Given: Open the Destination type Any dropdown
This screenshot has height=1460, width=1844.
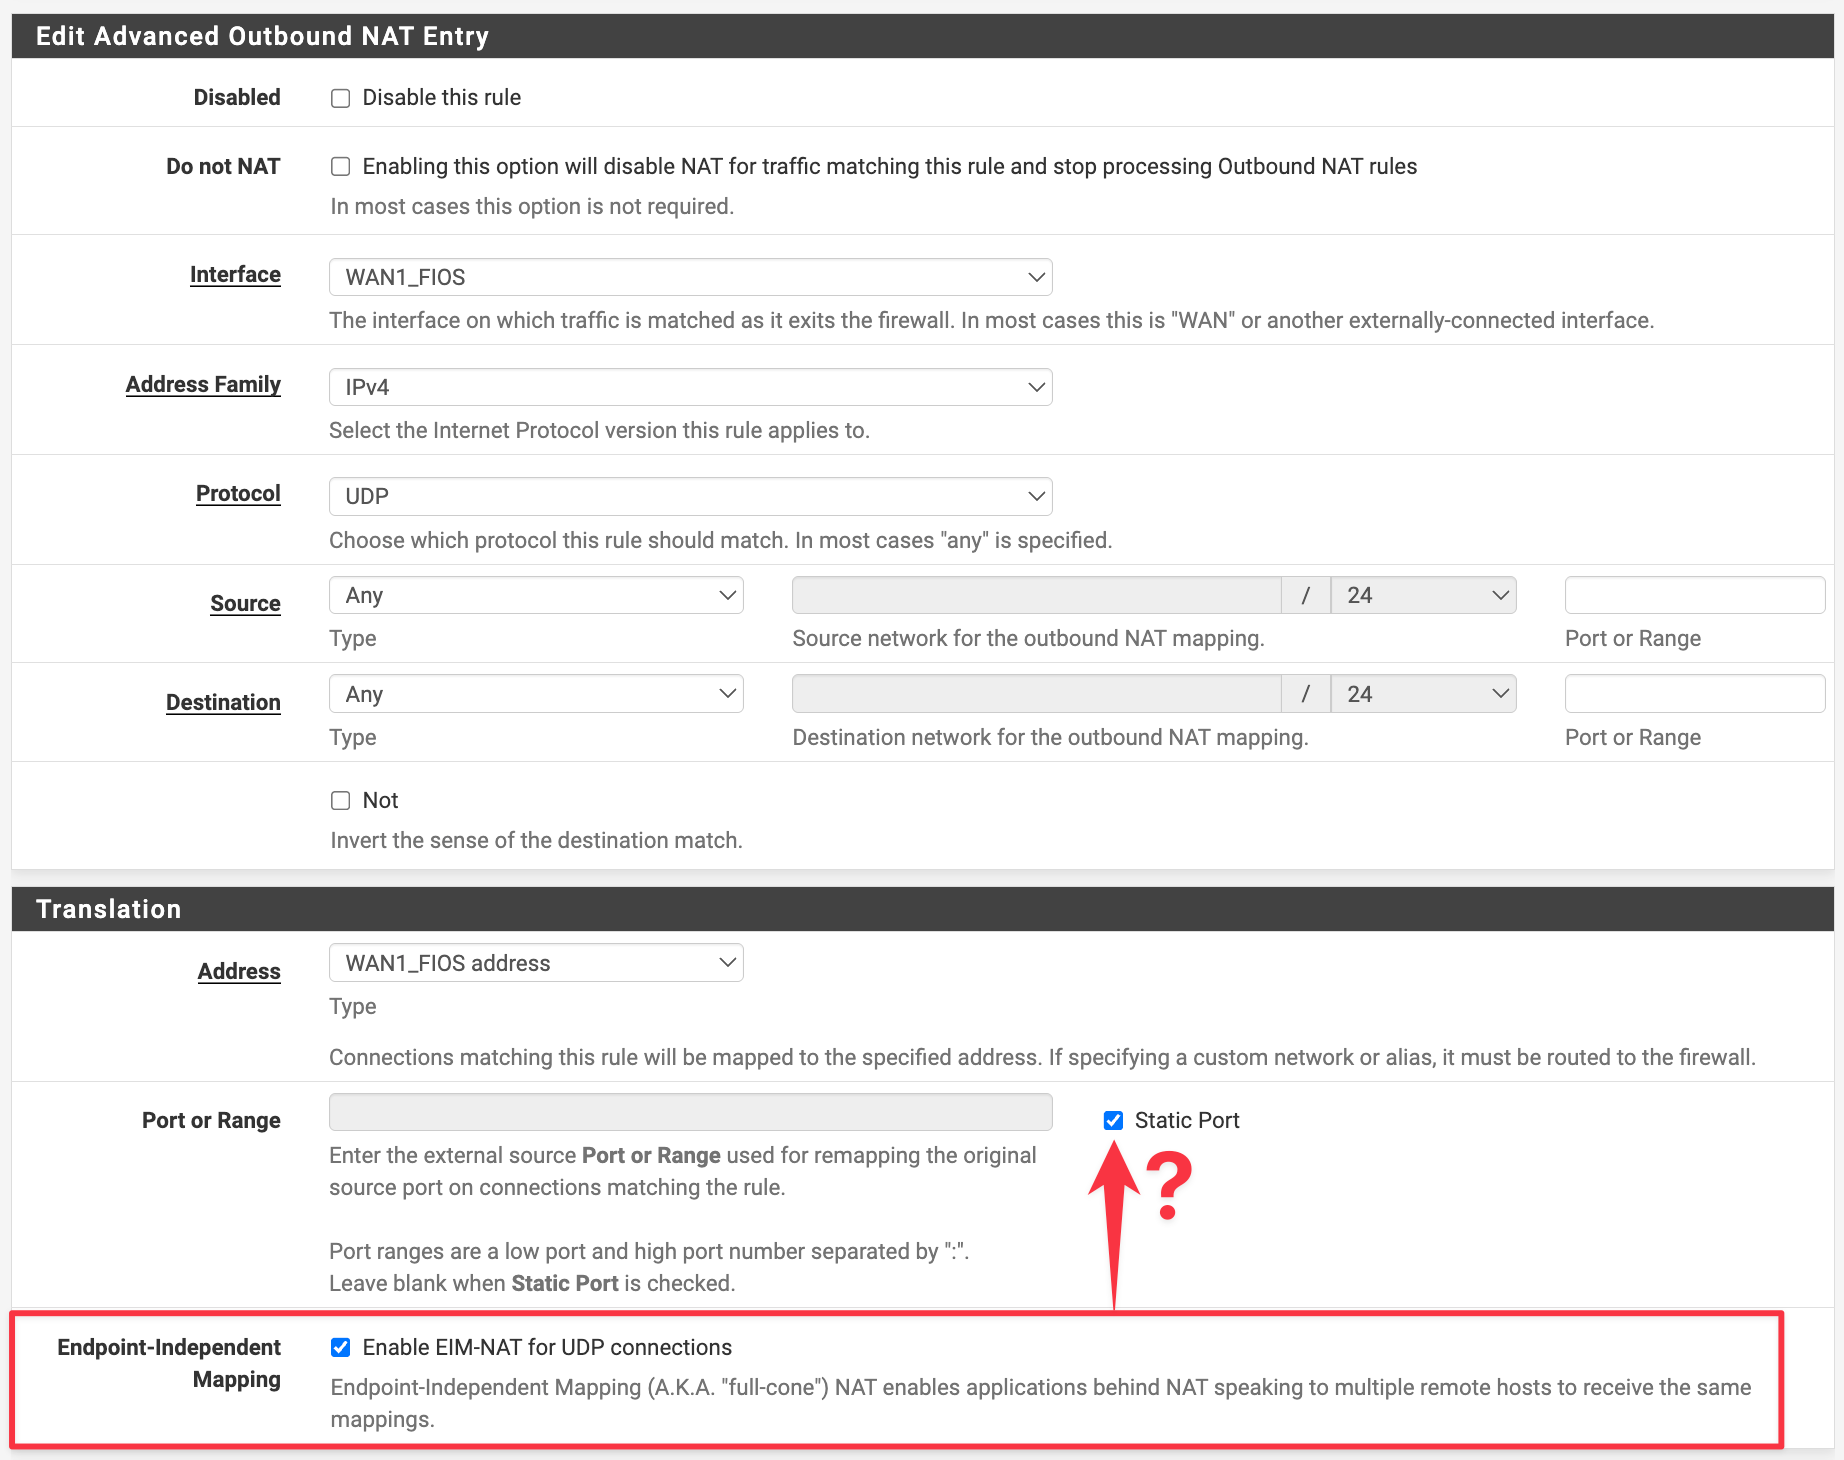Looking at the screenshot, I should (x=536, y=694).
